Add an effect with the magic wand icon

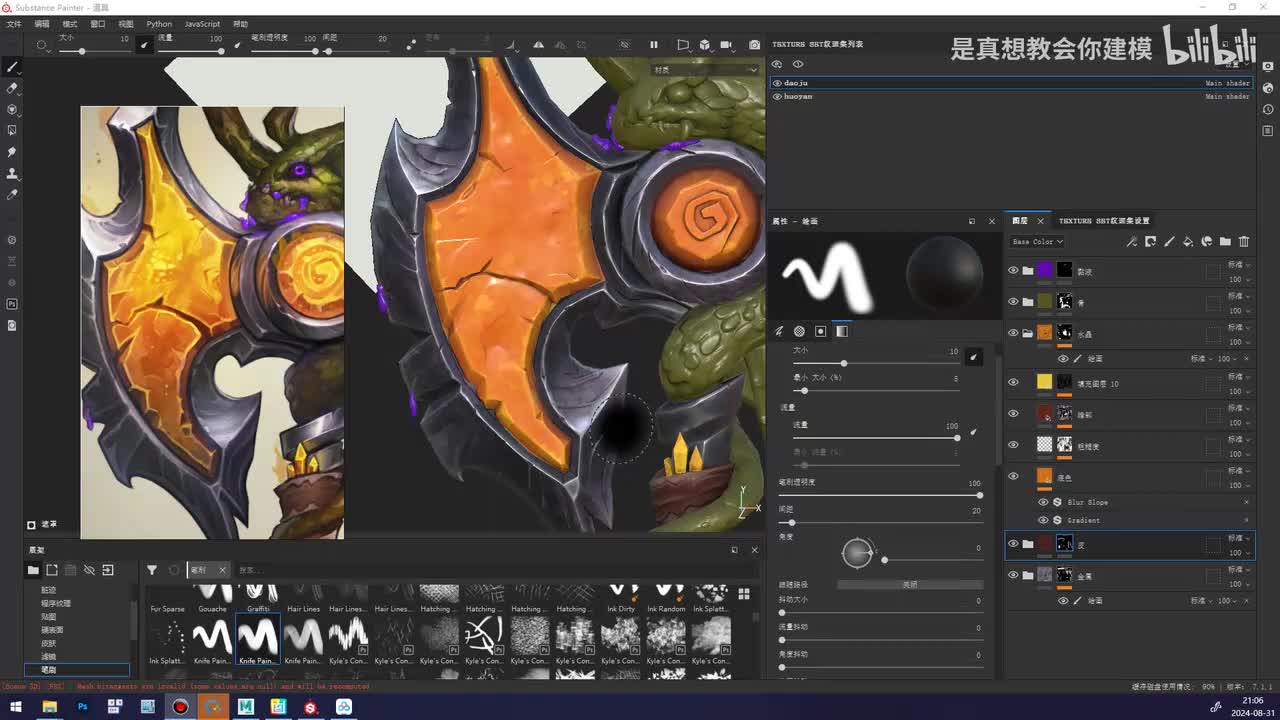(1131, 241)
